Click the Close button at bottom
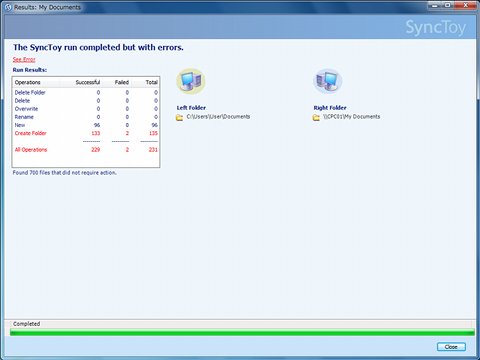The height and width of the screenshot is (360, 480). point(451,347)
